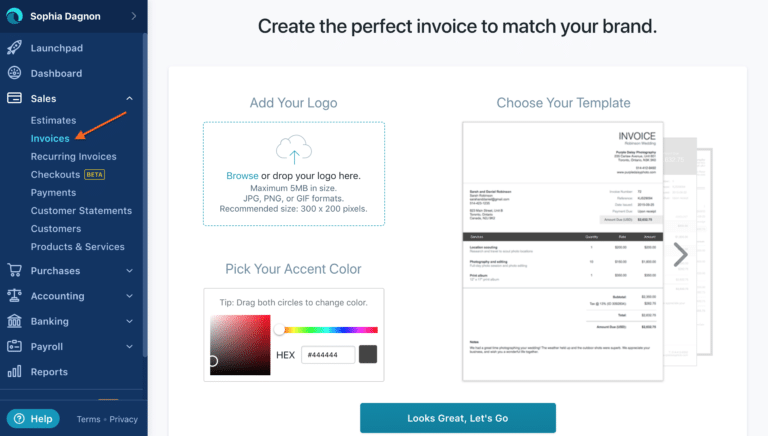
Task: Click Looks Great, Let's Go button
Action: pyautogui.click(x=457, y=418)
